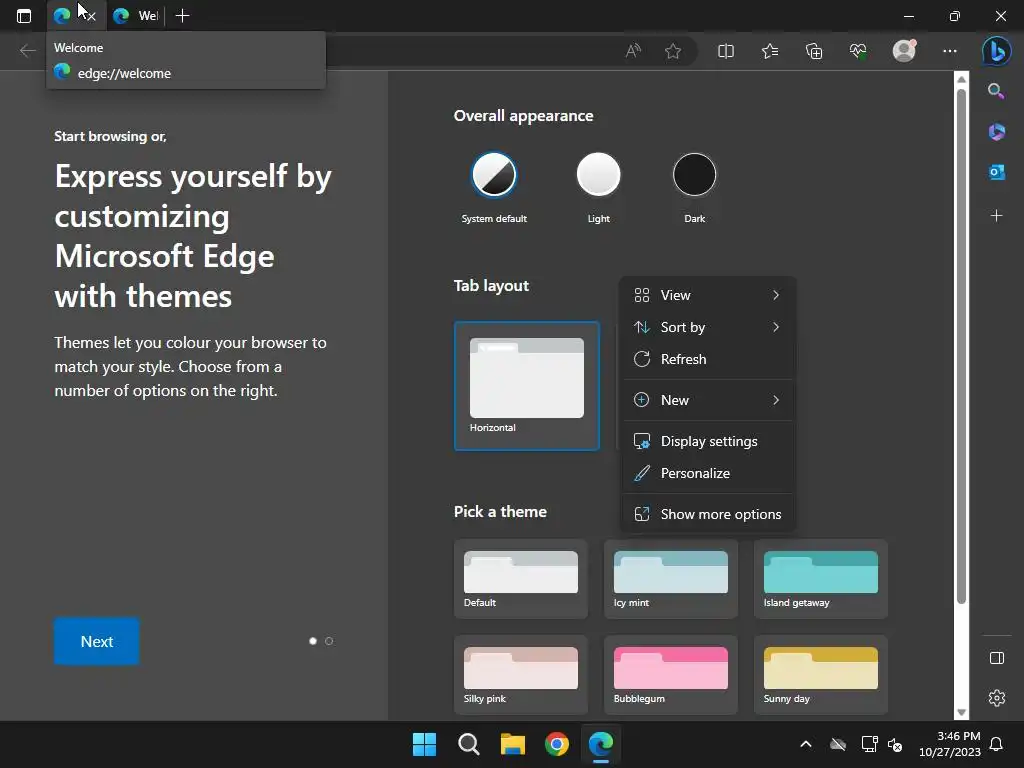
Task: Expand the Sort by submenu
Action: pos(708,327)
